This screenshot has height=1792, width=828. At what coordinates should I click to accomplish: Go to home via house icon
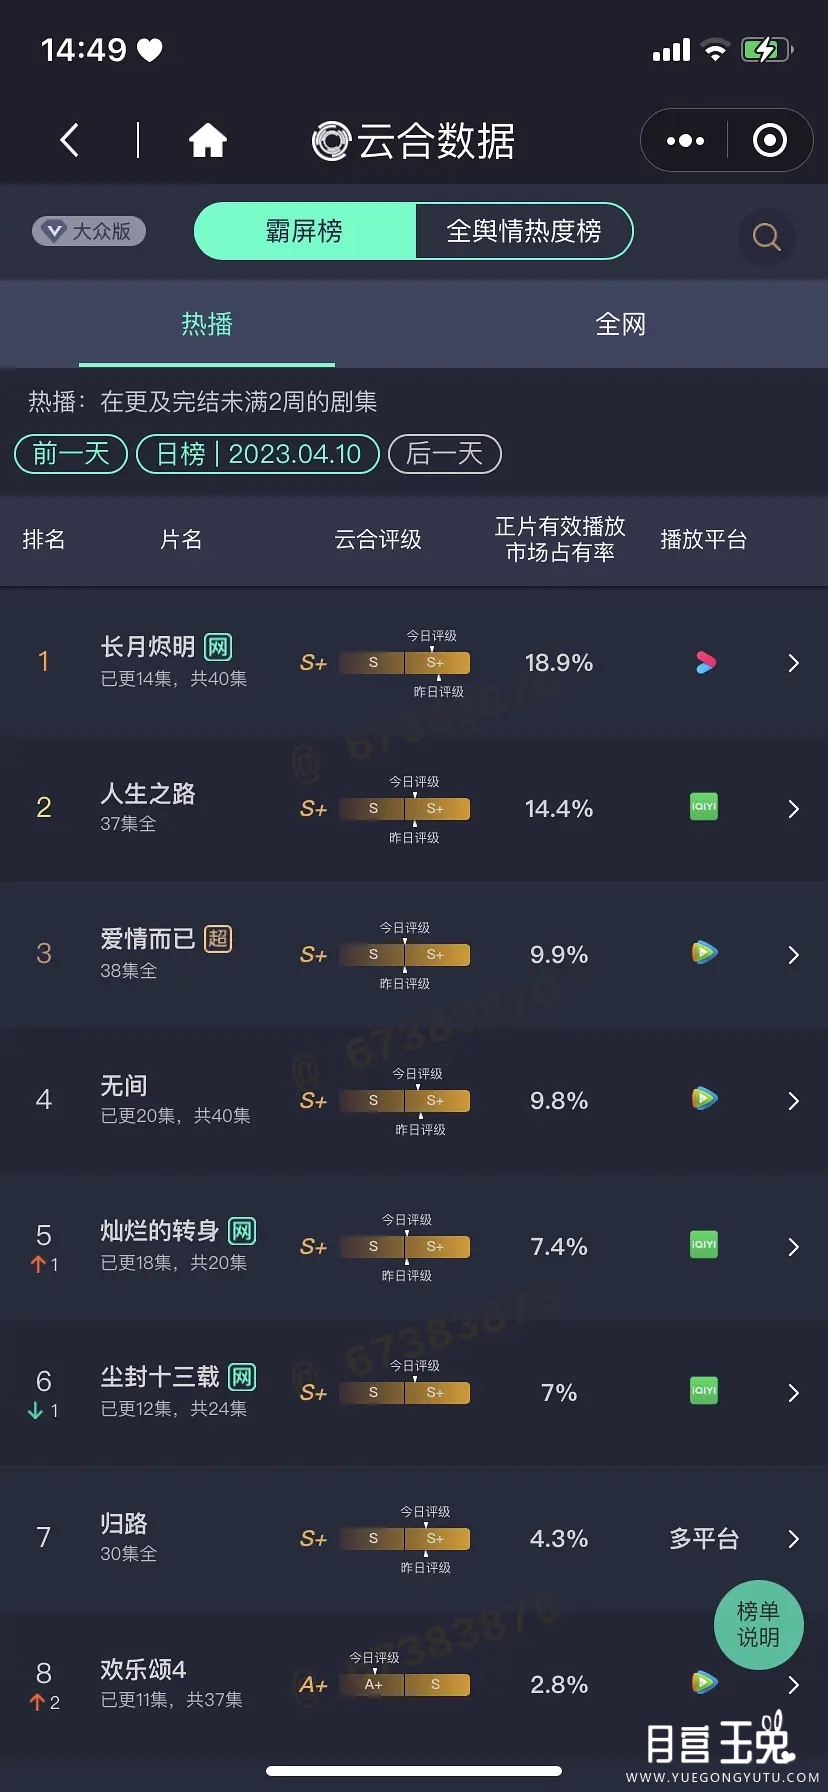point(208,140)
